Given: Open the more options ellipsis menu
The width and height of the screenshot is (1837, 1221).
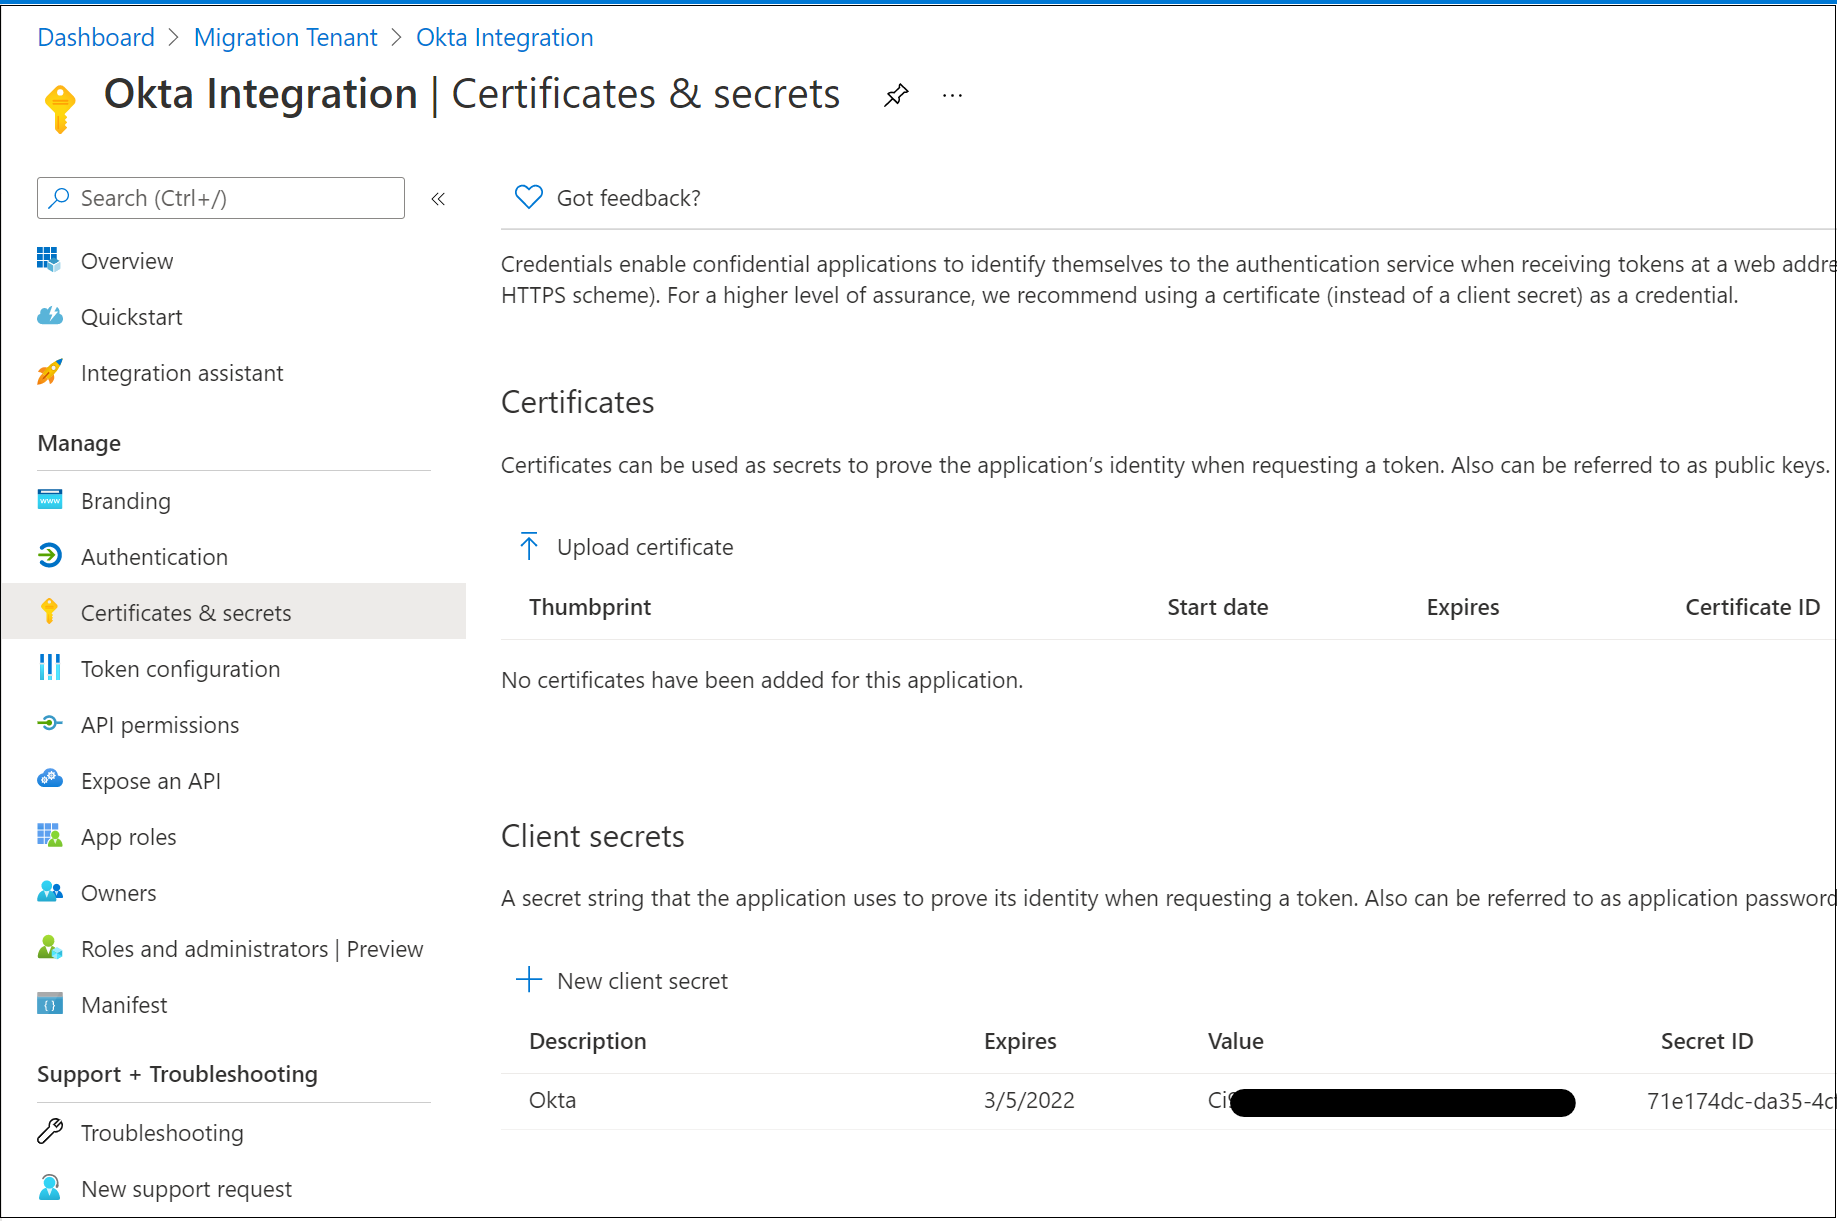Looking at the screenshot, I should (952, 96).
